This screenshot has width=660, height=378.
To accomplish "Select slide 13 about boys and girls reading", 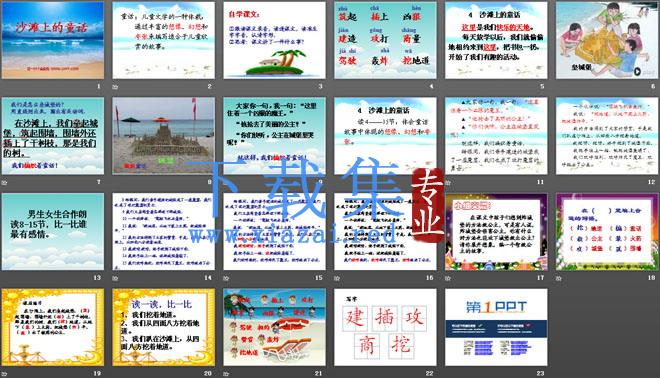I will pyautogui.click(x=53, y=231).
